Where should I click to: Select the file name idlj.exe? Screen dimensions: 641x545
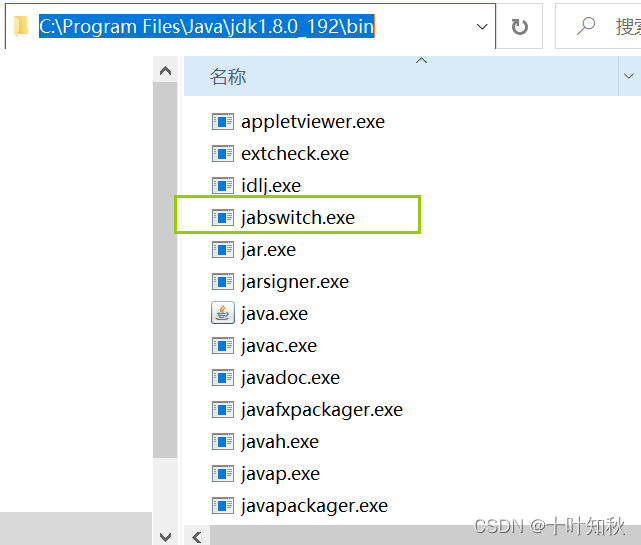271,186
